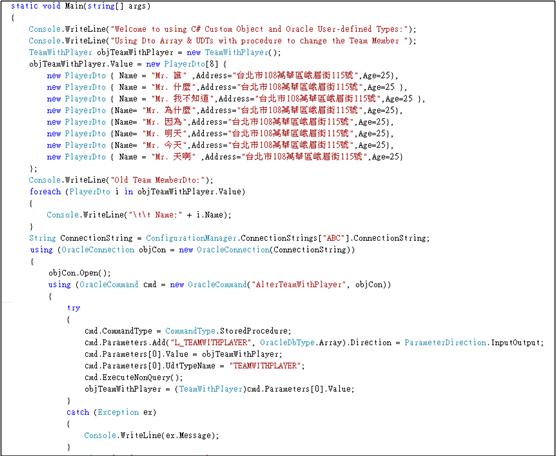
Task: Click the 'foreach' keyword
Action: click(45, 192)
